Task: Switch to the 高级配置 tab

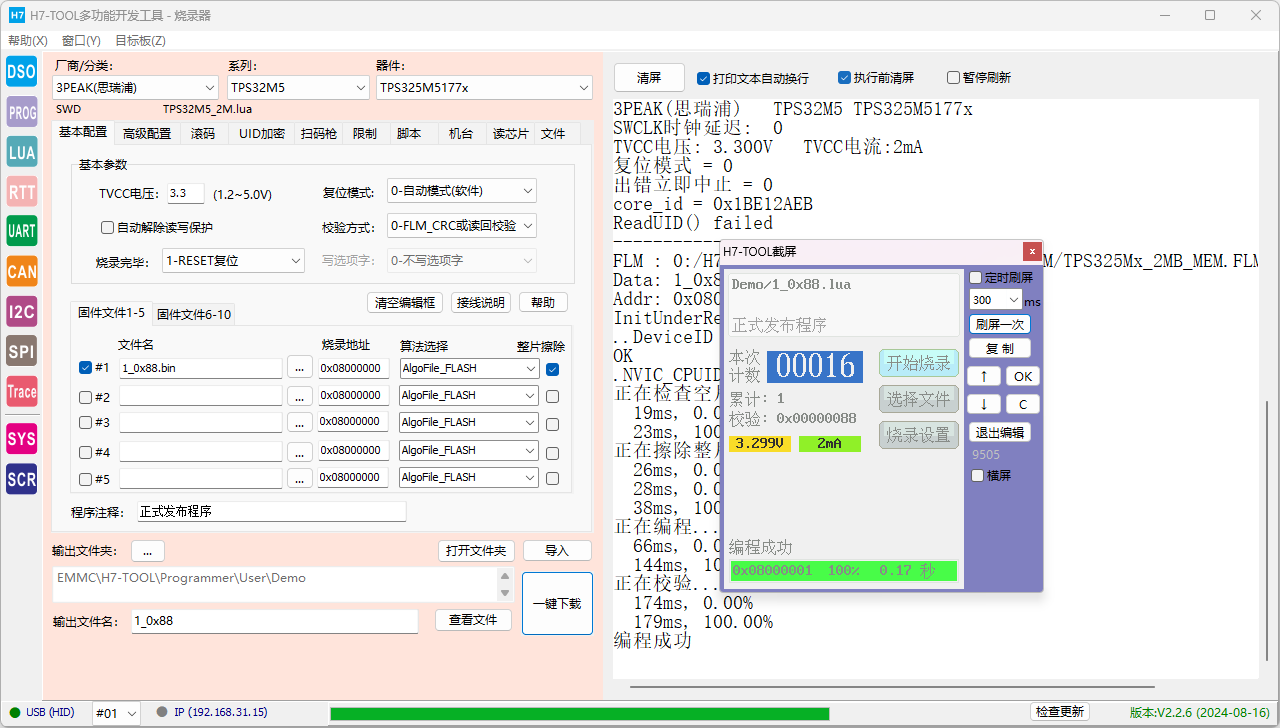Action: coord(146,133)
